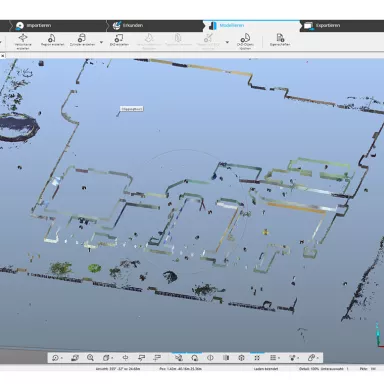Expand the dropdown beside the chain-link icon
This screenshot has width=384, height=384.
318,358
